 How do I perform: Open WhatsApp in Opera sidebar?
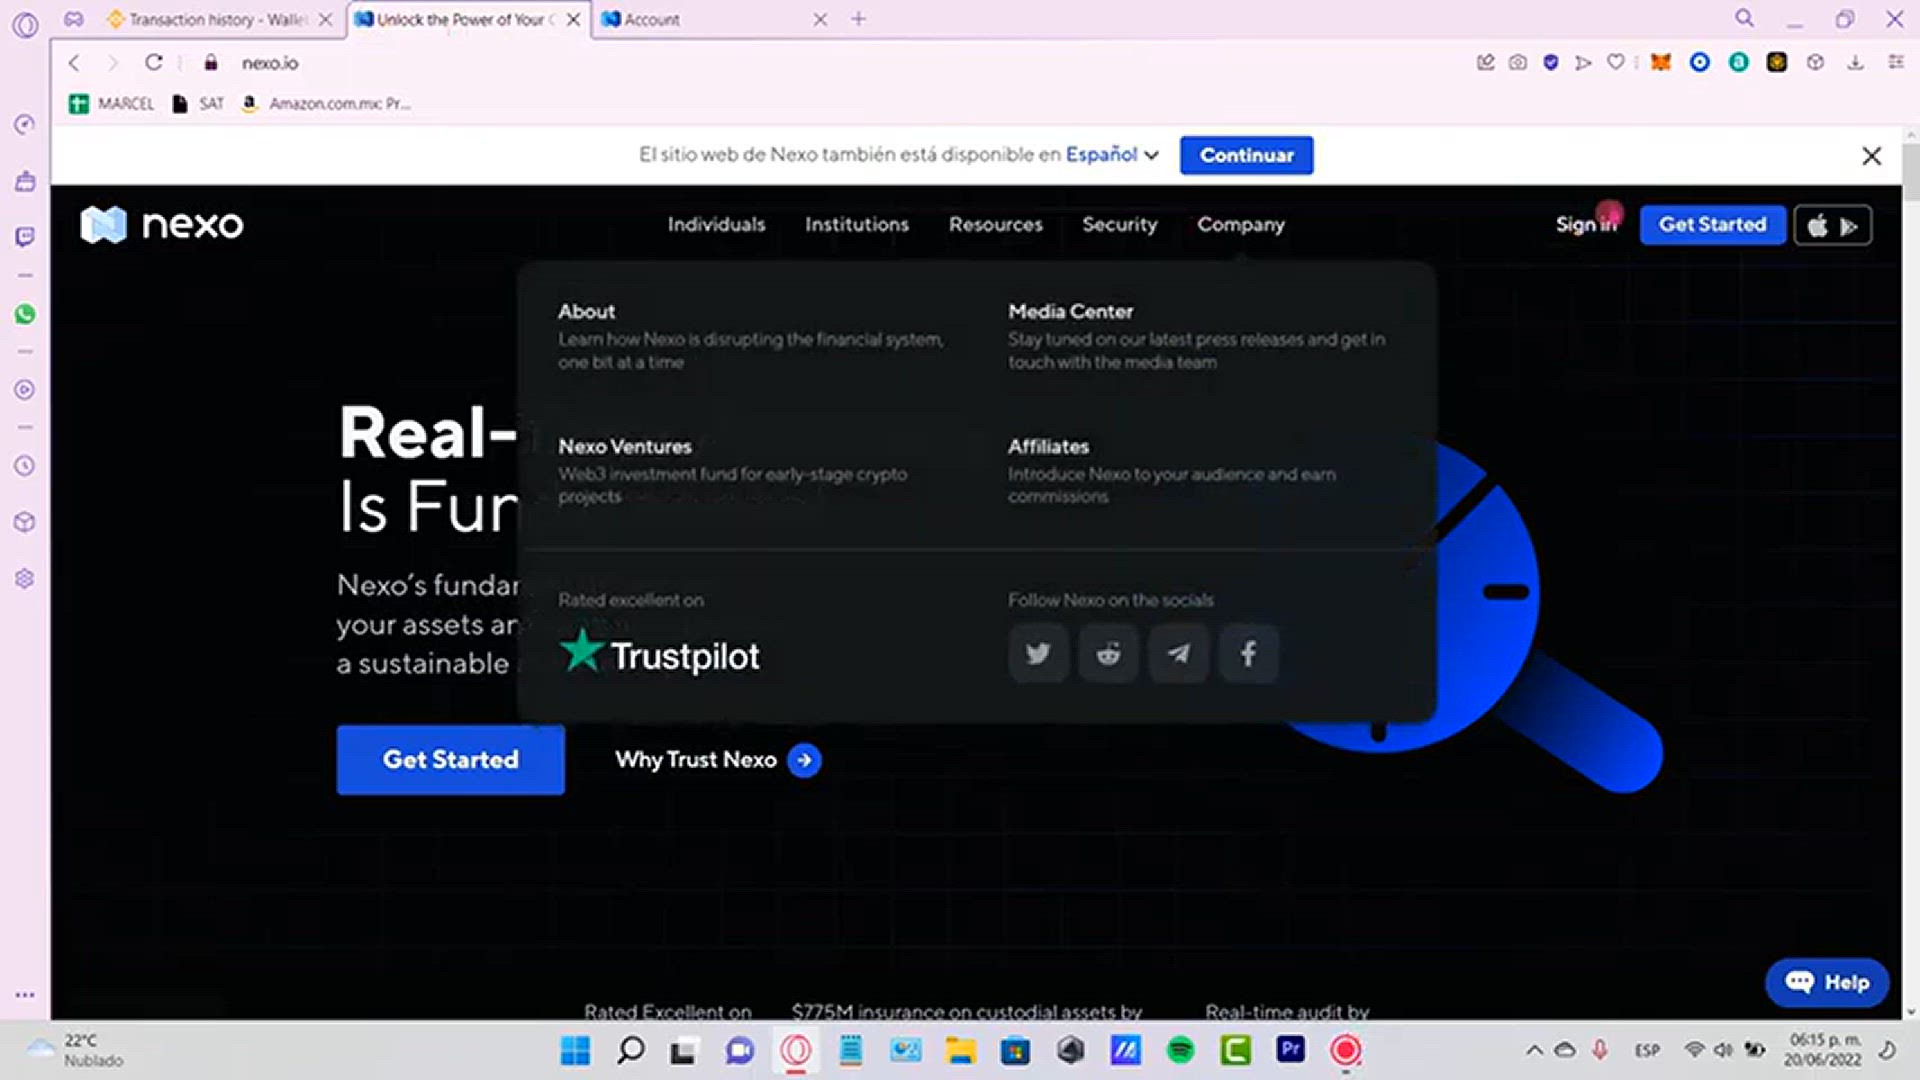(x=25, y=314)
